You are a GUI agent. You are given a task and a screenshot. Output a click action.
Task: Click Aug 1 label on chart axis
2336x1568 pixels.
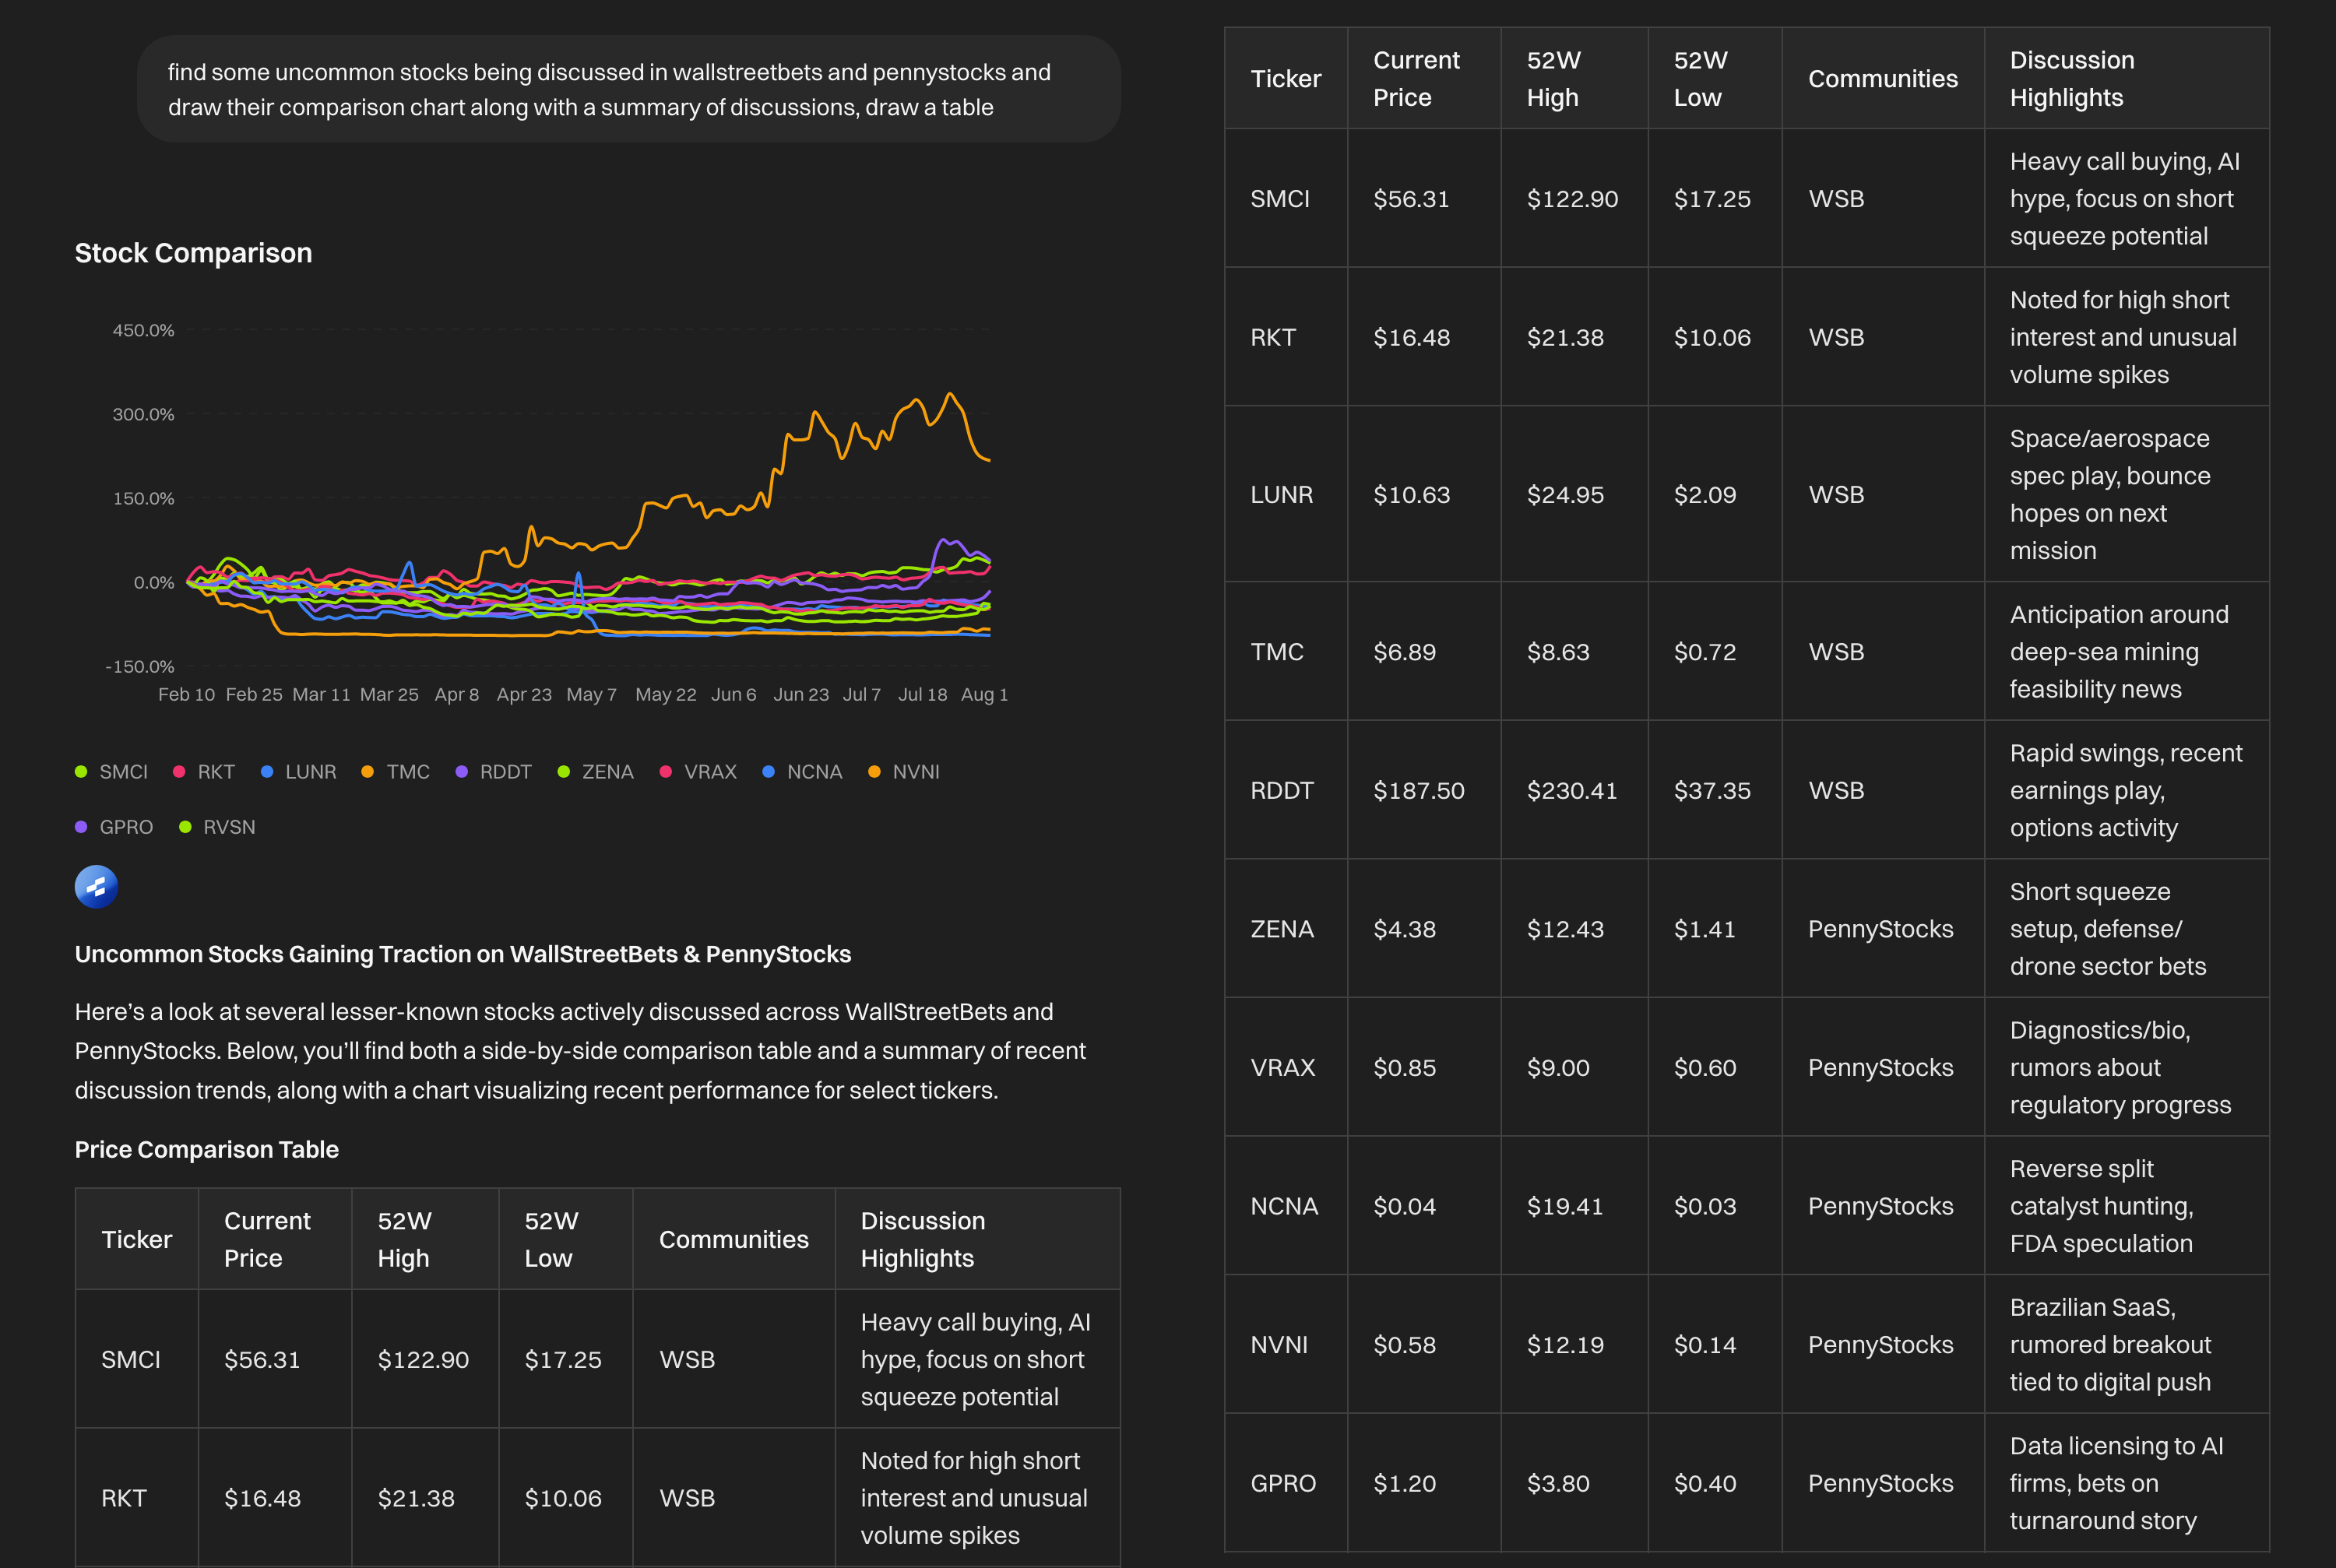(984, 694)
